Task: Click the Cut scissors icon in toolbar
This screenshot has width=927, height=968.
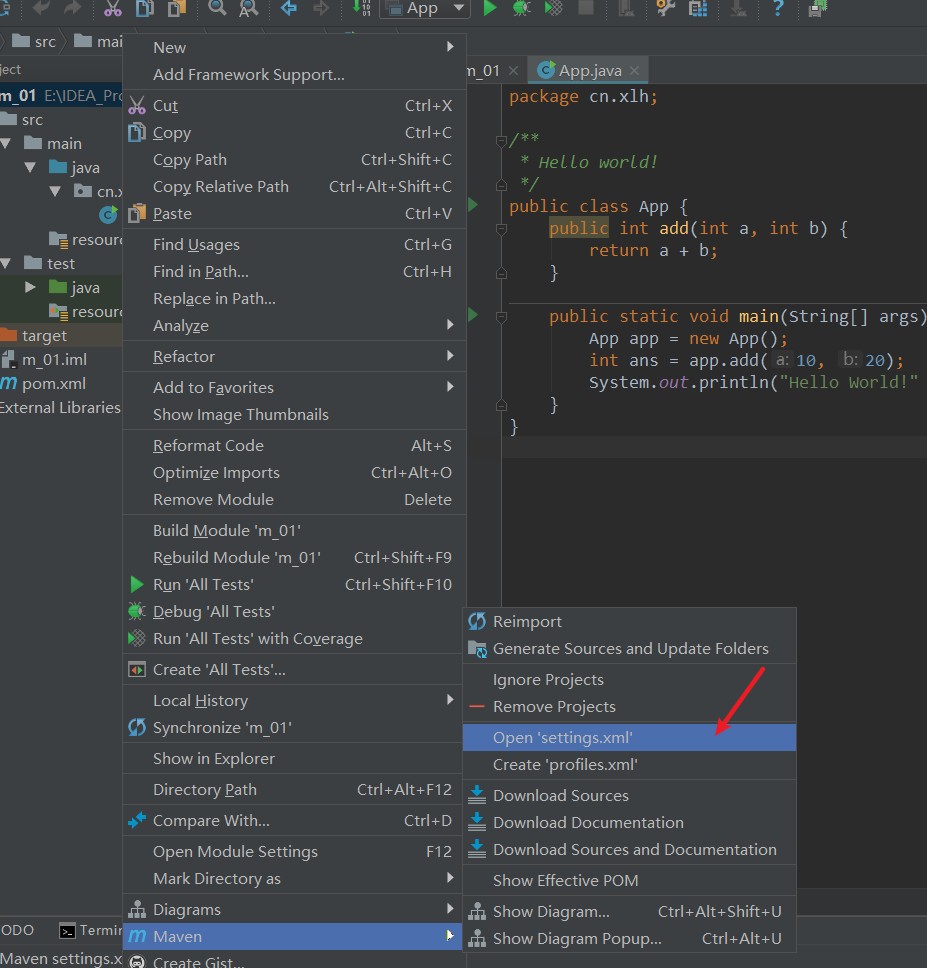Action: (113, 8)
